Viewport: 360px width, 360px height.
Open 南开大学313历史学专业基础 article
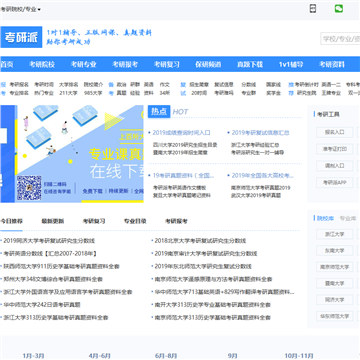(x=213, y=305)
